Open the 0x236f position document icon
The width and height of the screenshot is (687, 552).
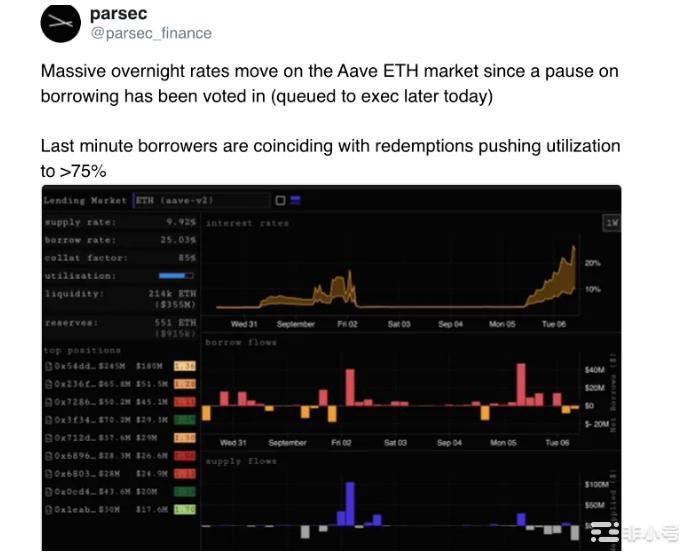[47, 385]
